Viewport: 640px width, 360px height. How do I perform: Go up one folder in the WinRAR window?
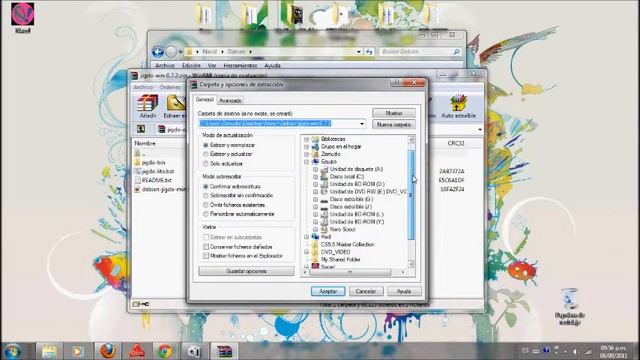(141, 129)
